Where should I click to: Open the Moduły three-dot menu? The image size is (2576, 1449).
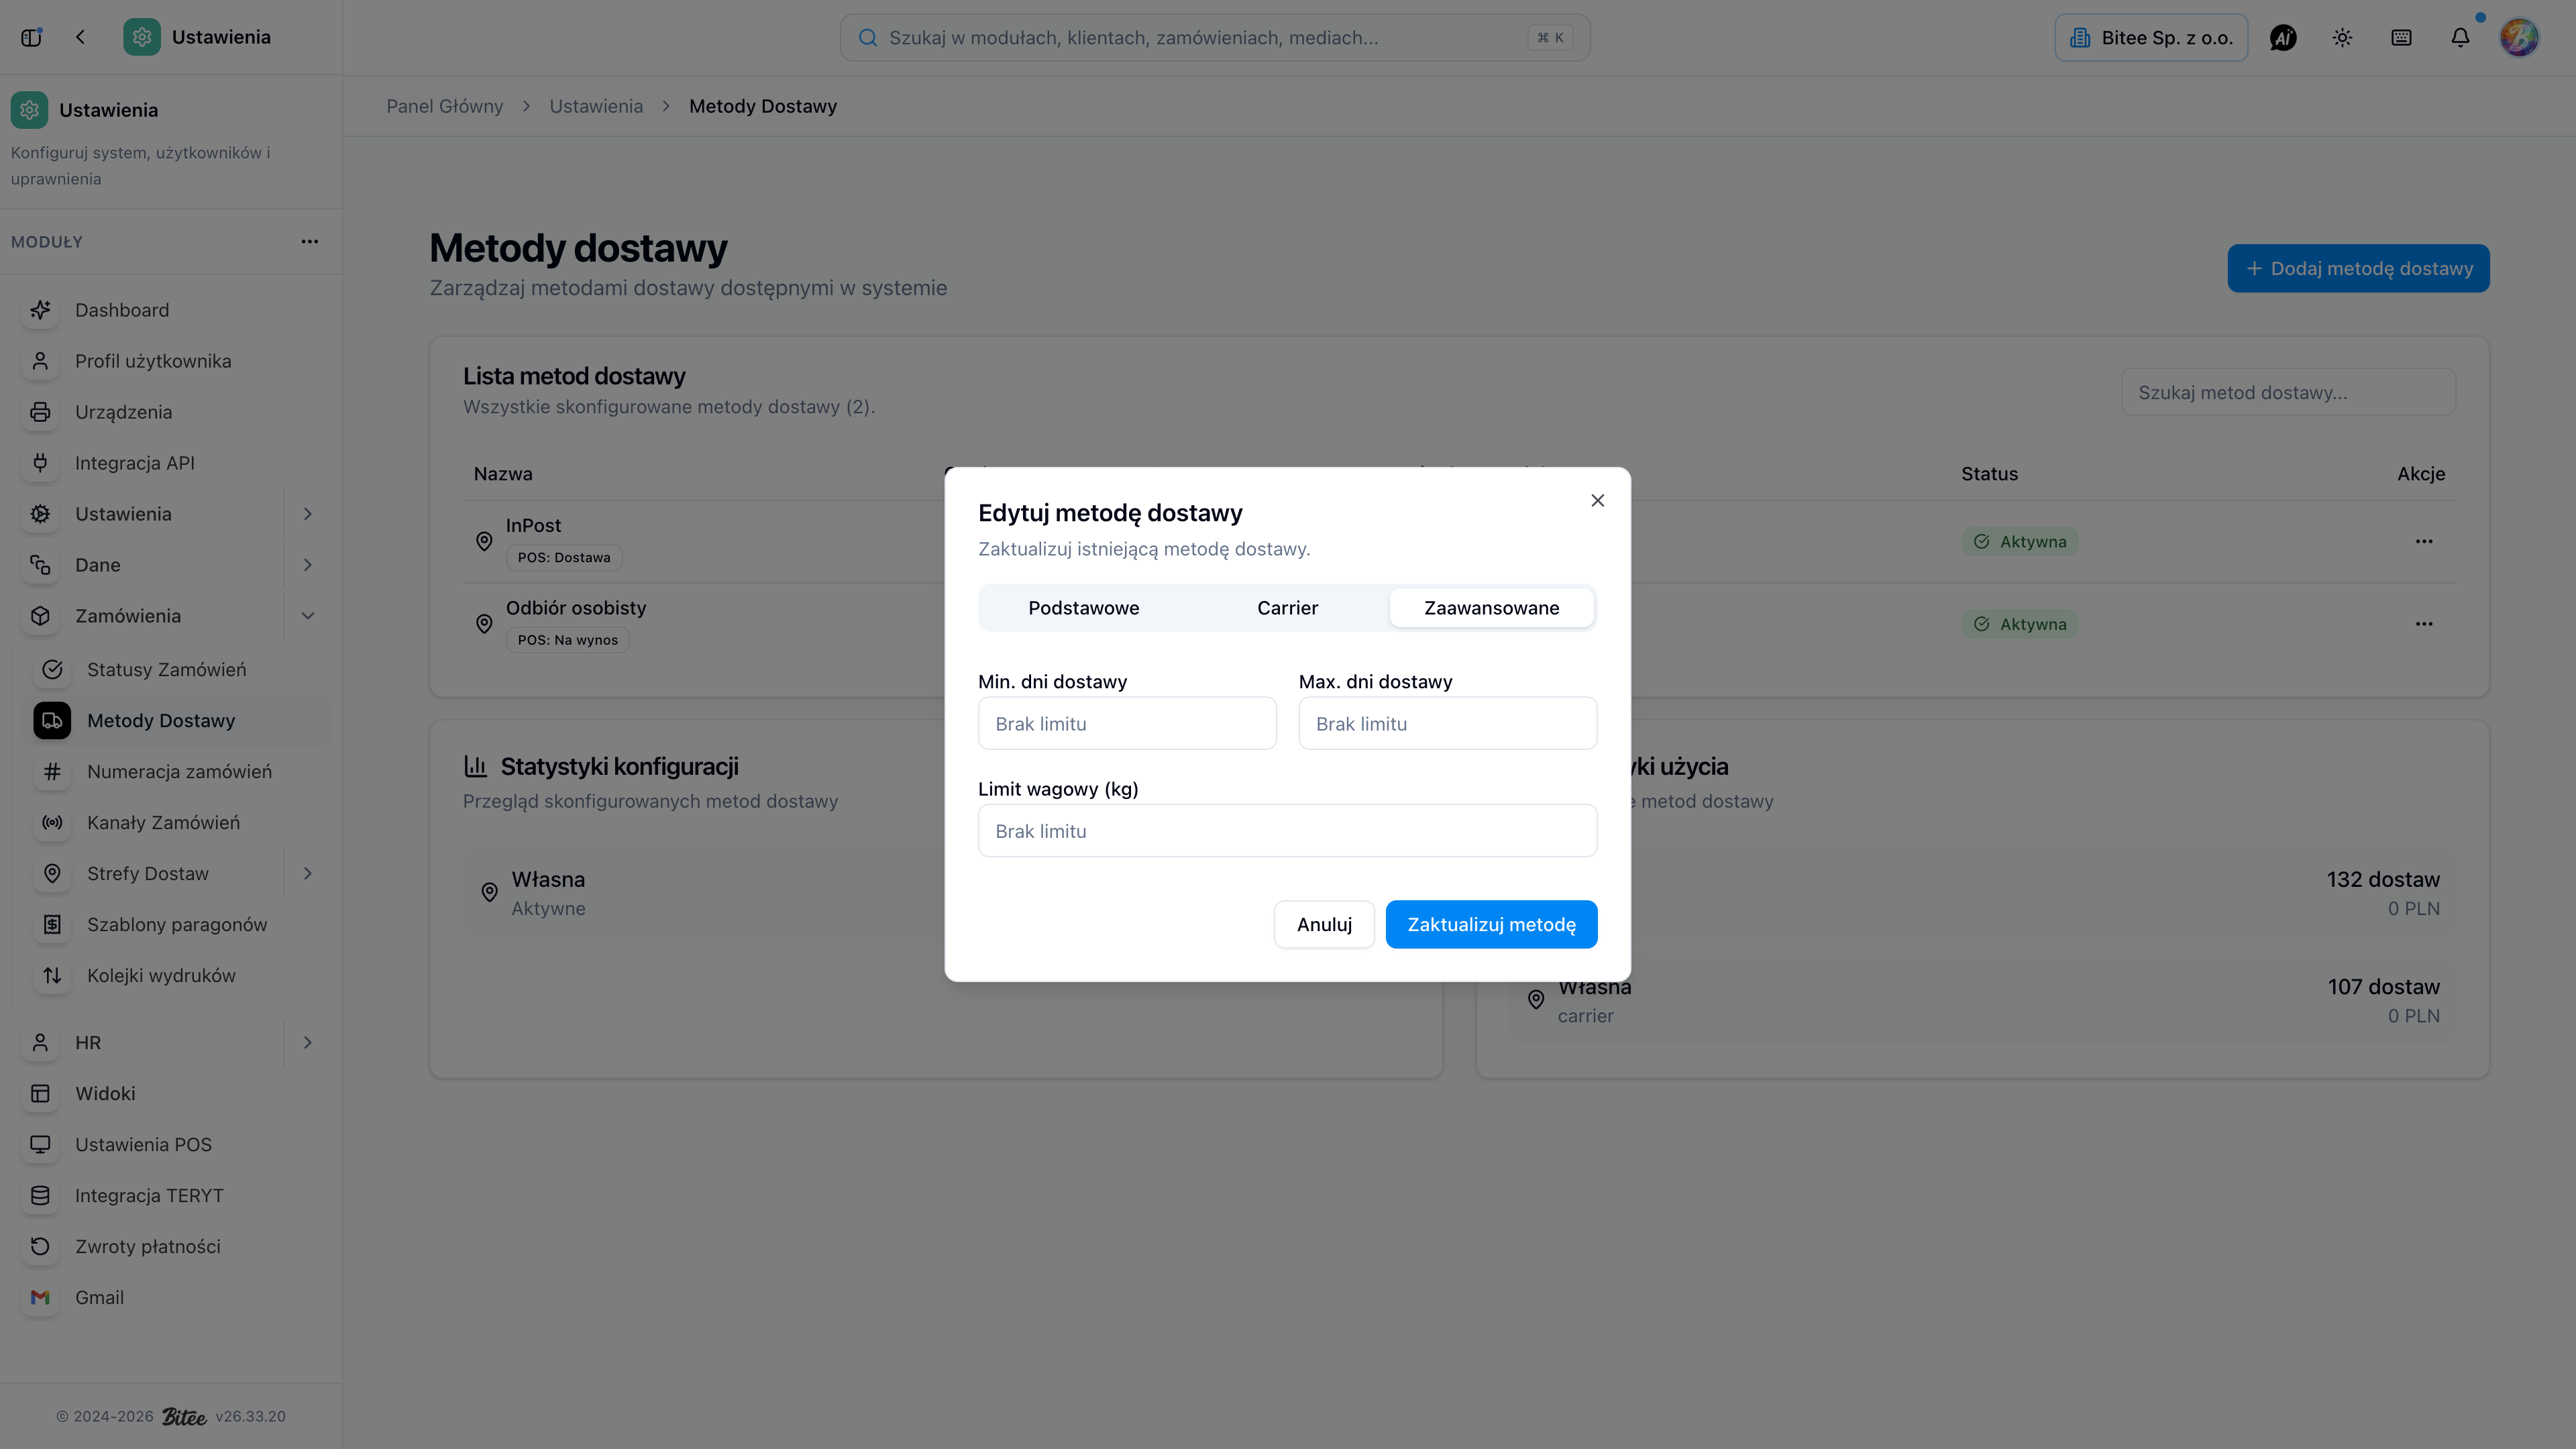click(310, 241)
